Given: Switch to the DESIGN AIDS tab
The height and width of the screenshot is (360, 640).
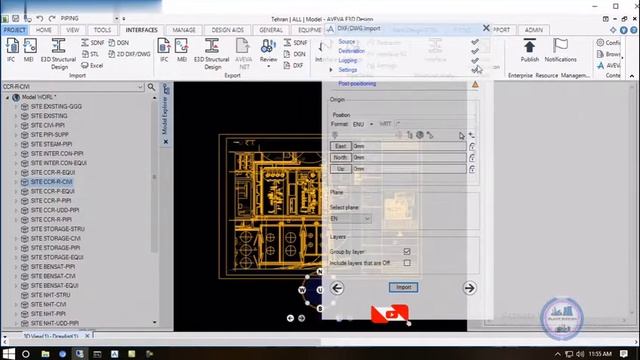Looking at the screenshot, I should 227,30.
